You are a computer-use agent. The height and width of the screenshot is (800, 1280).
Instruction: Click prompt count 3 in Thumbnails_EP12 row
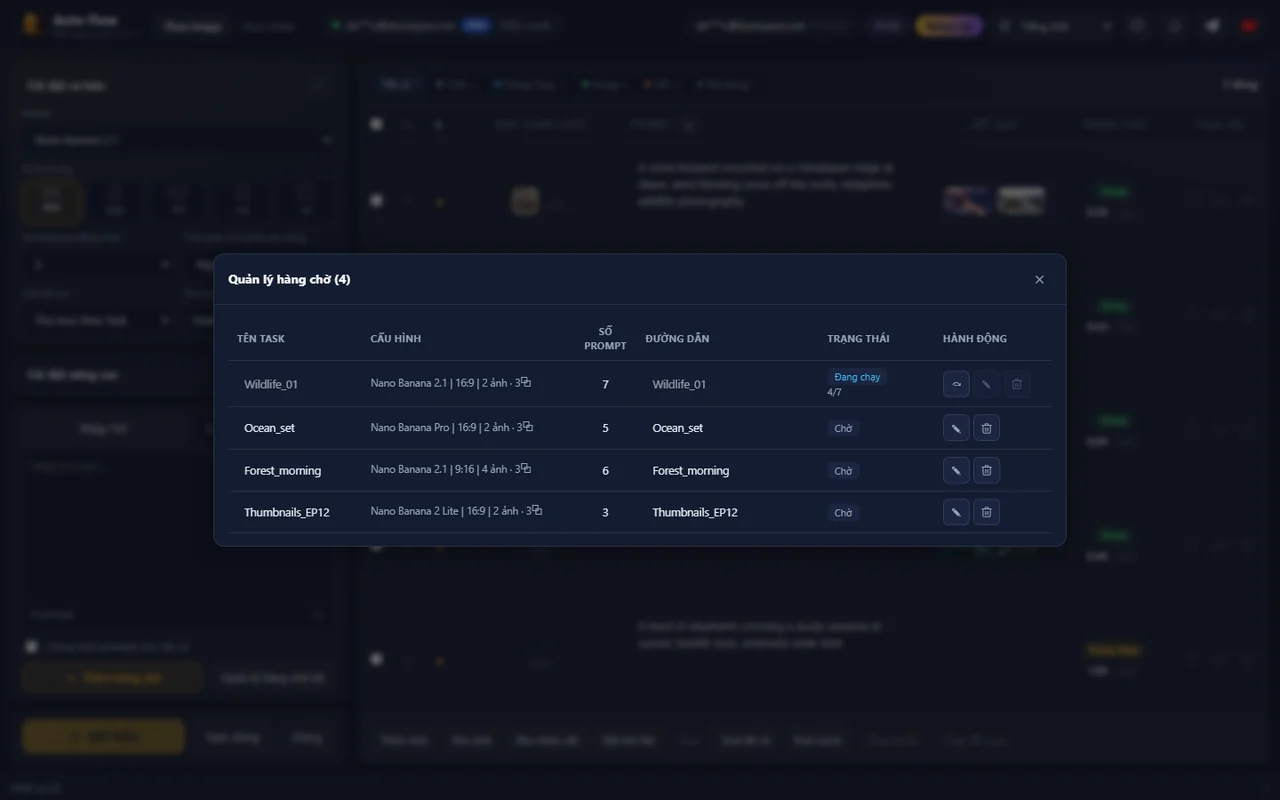pos(605,513)
